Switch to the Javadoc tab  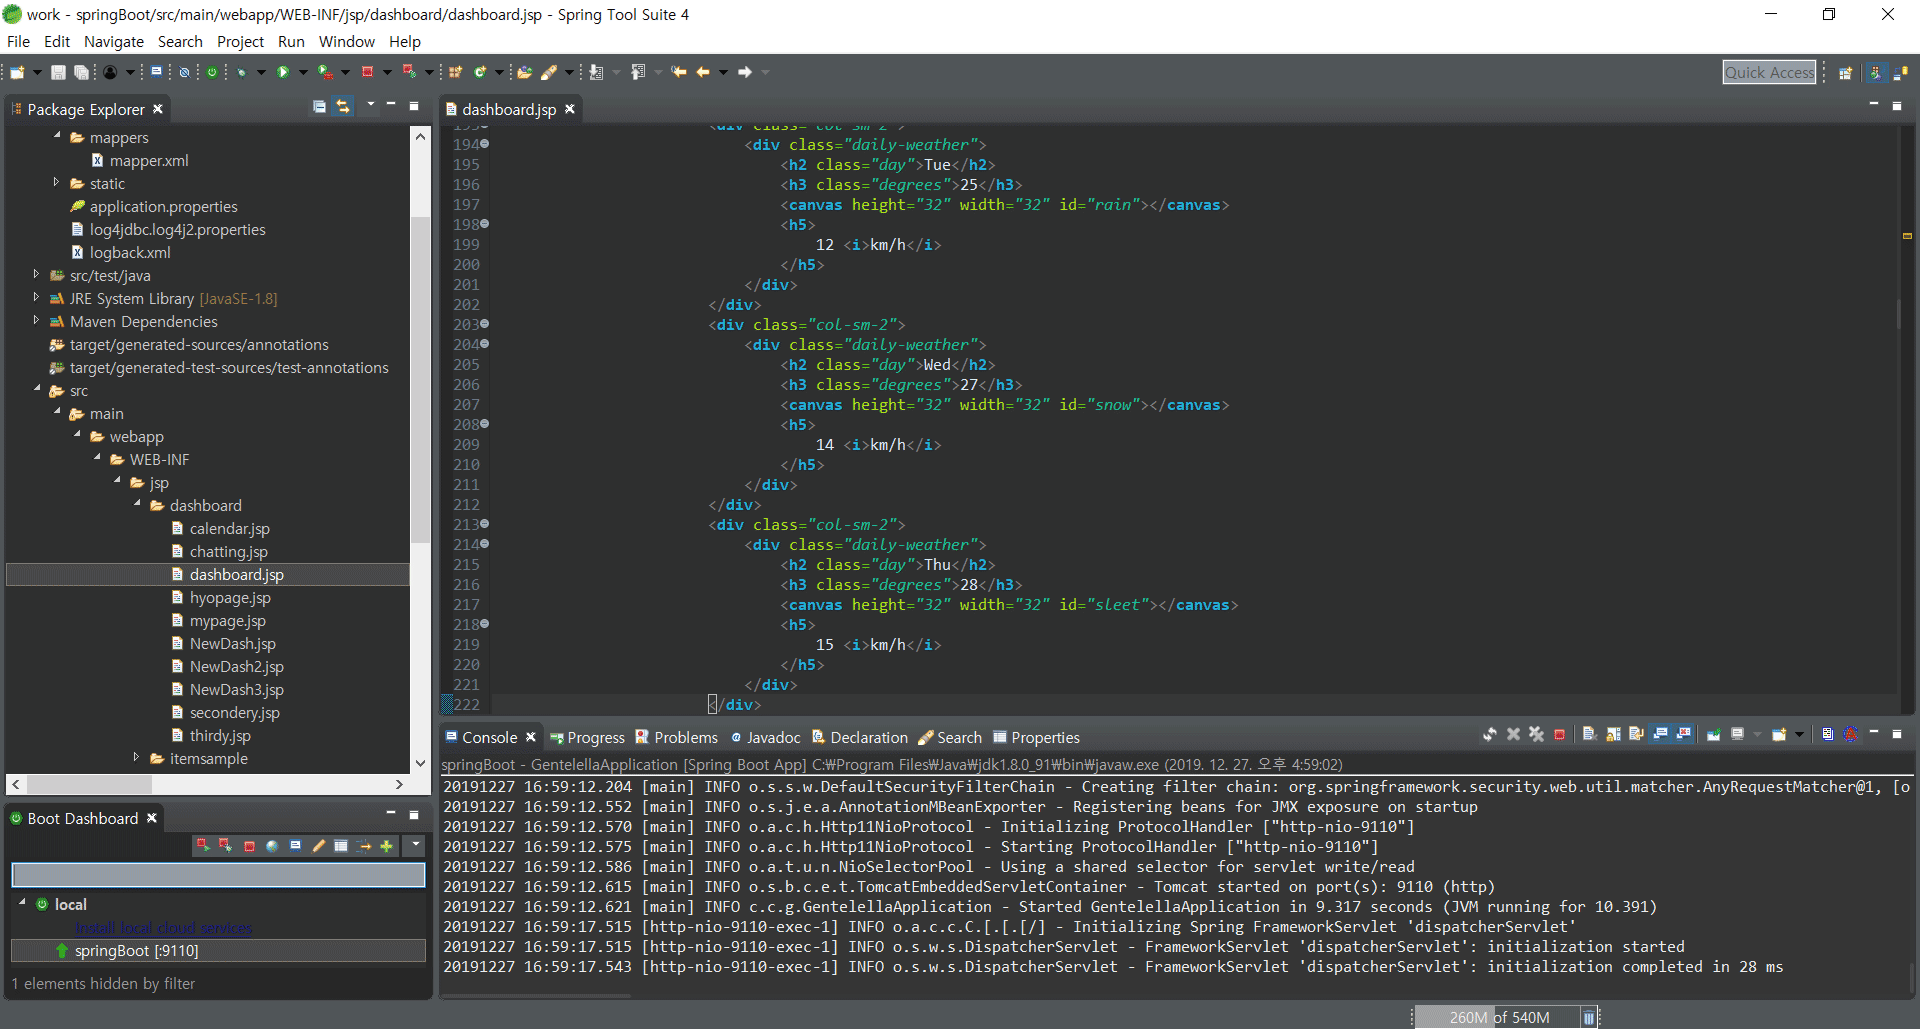[766, 738]
